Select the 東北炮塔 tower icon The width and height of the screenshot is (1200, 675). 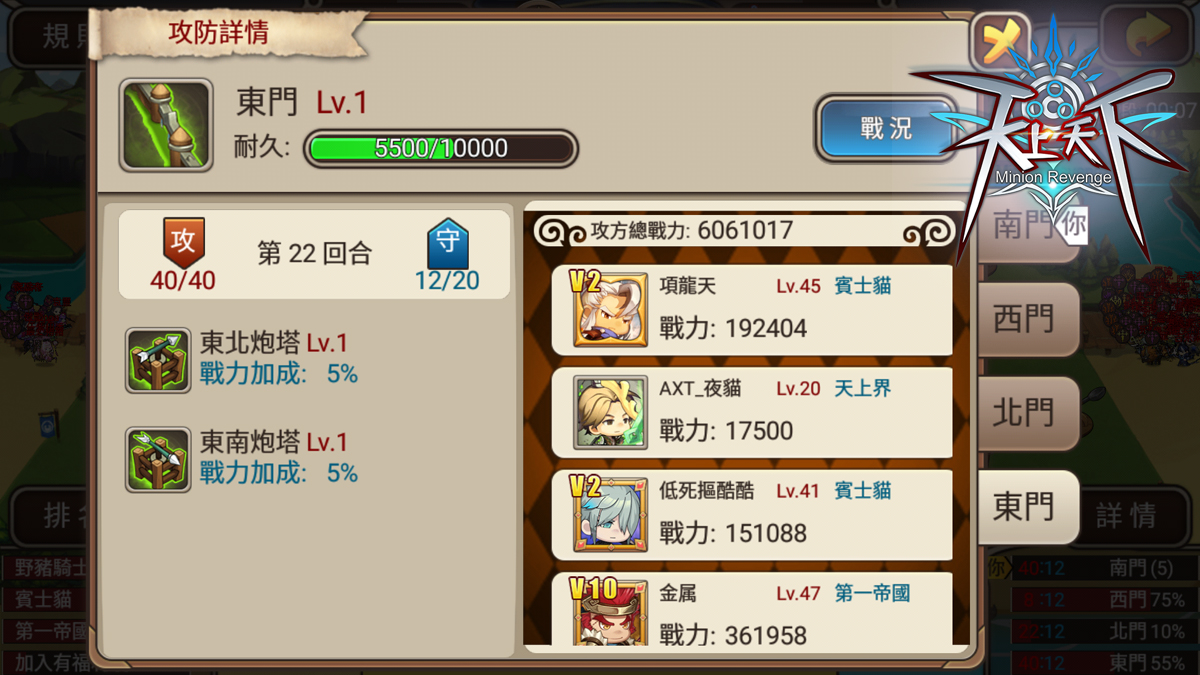[158, 360]
